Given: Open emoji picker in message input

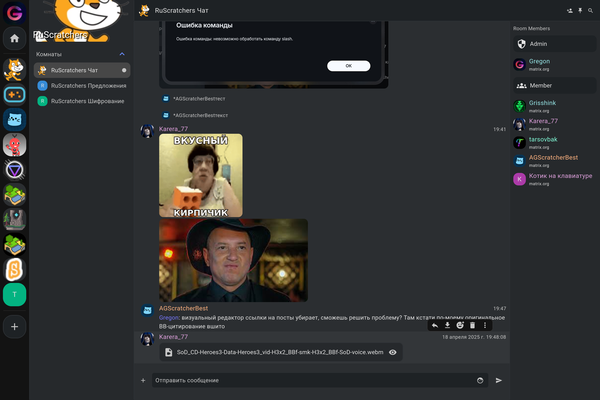Looking at the screenshot, I should [480, 380].
